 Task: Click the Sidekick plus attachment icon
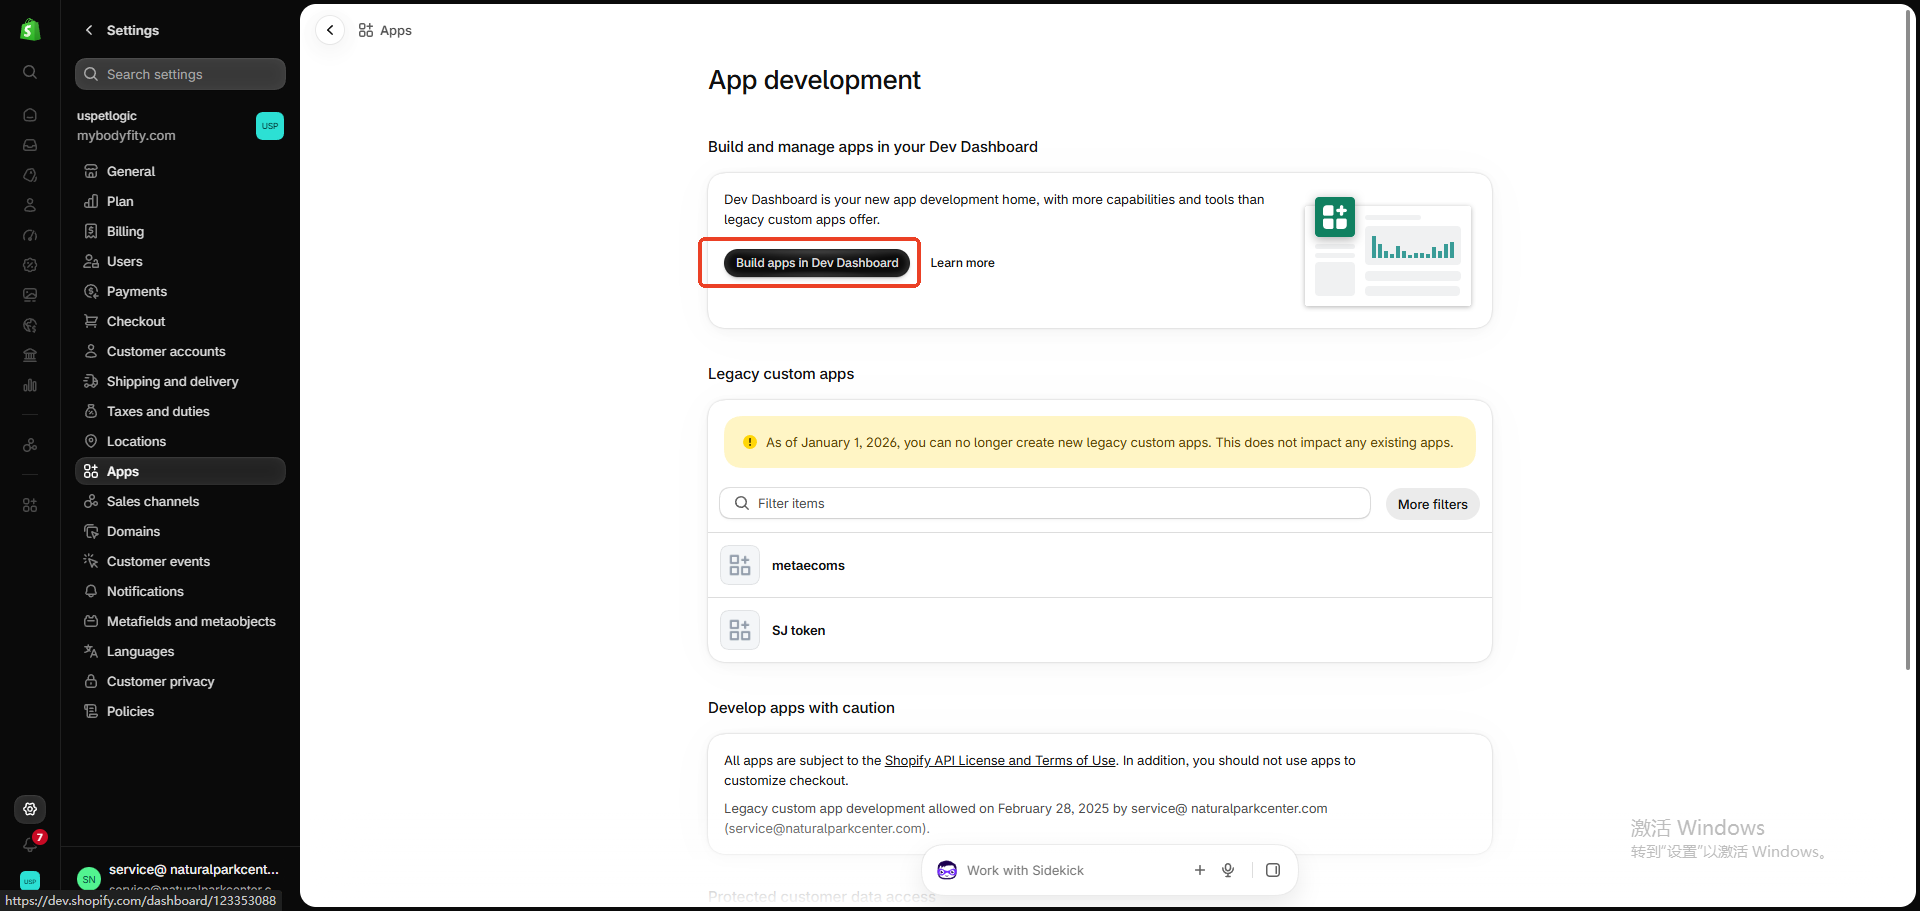click(1200, 870)
